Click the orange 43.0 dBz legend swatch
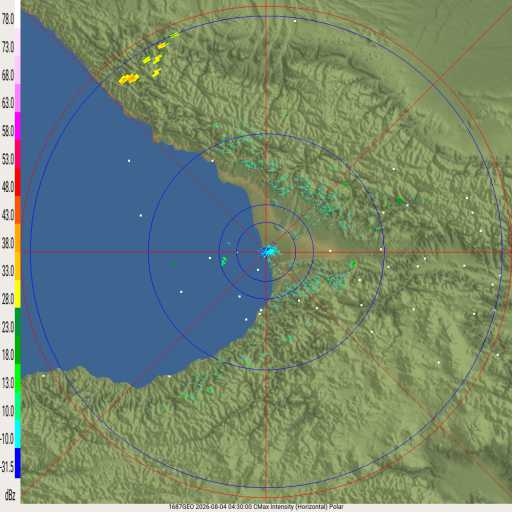 click(x=18, y=210)
